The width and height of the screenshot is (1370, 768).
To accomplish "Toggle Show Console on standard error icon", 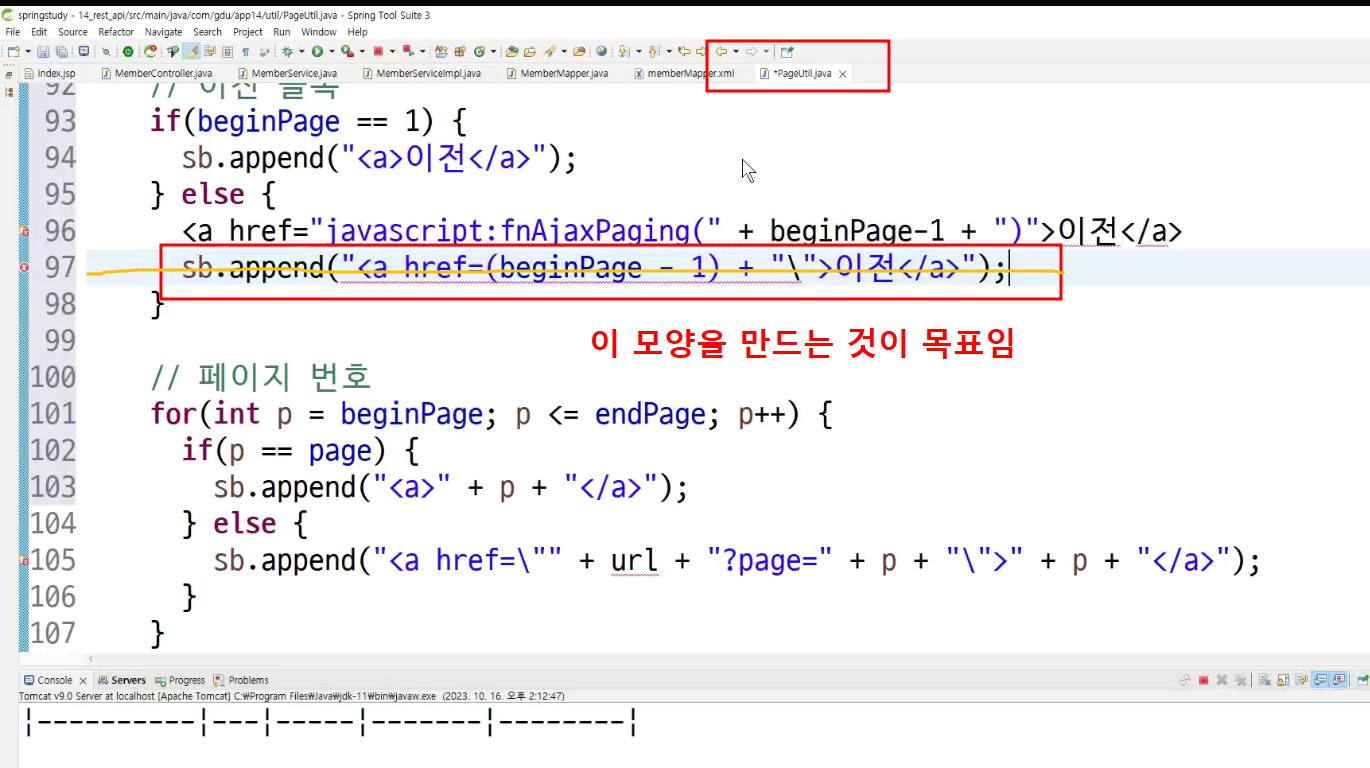I will (x=1339, y=680).
